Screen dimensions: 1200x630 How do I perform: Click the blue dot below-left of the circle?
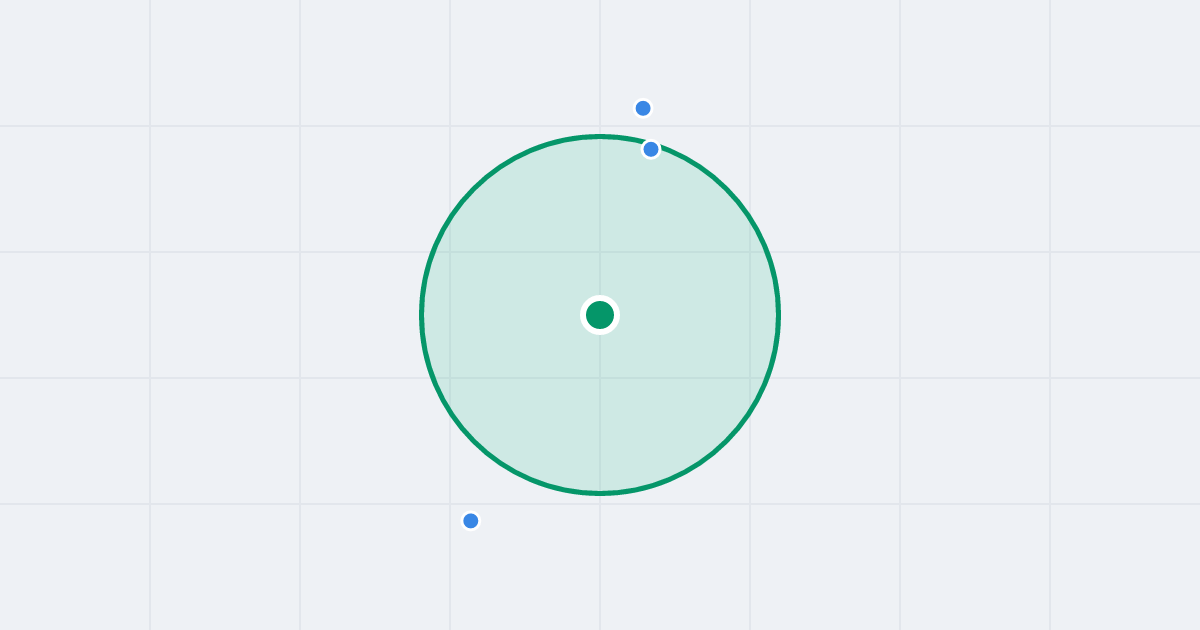pyautogui.click(x=471, y=521)
